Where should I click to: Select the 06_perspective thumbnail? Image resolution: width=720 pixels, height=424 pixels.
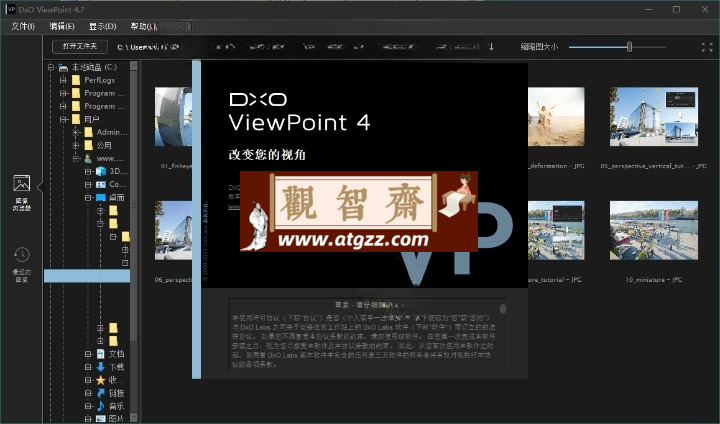173,230
